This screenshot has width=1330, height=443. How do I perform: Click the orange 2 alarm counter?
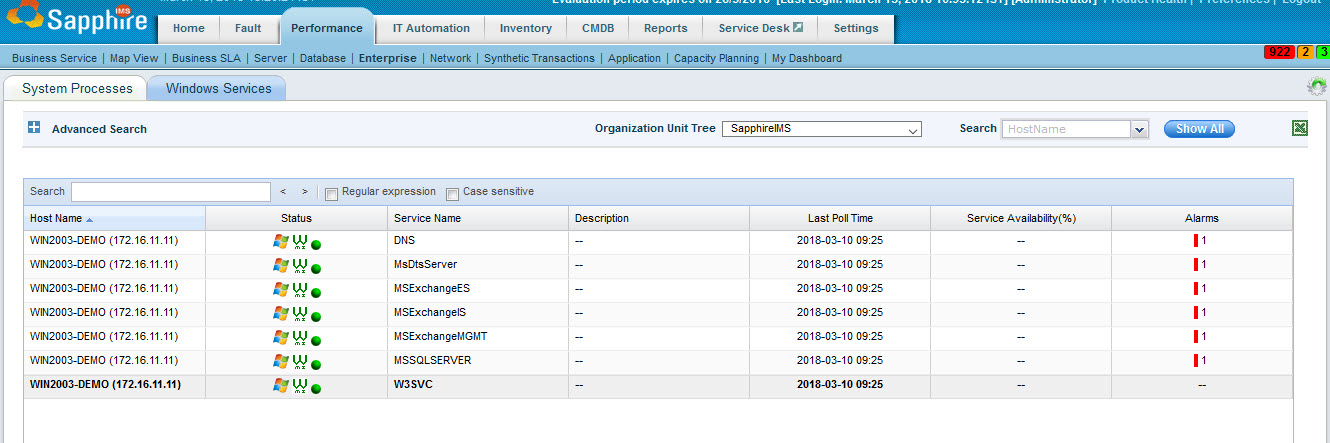coord(1305,52)
